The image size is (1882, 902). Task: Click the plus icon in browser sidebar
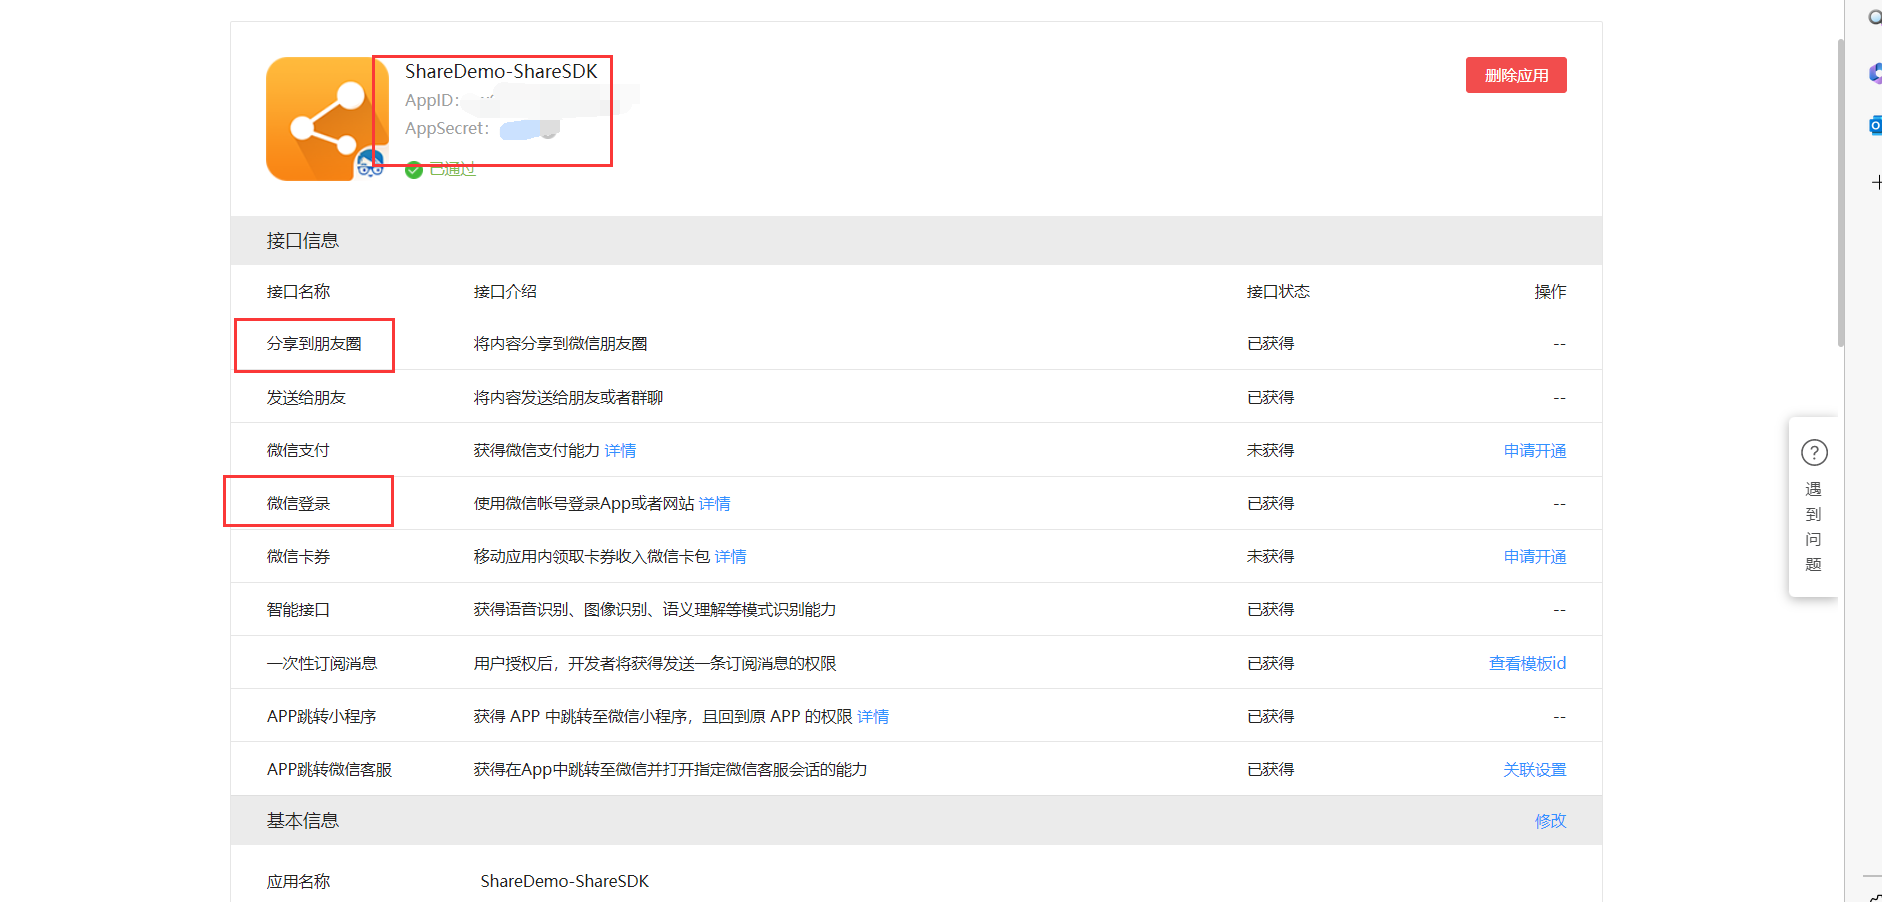point(1877,182)
